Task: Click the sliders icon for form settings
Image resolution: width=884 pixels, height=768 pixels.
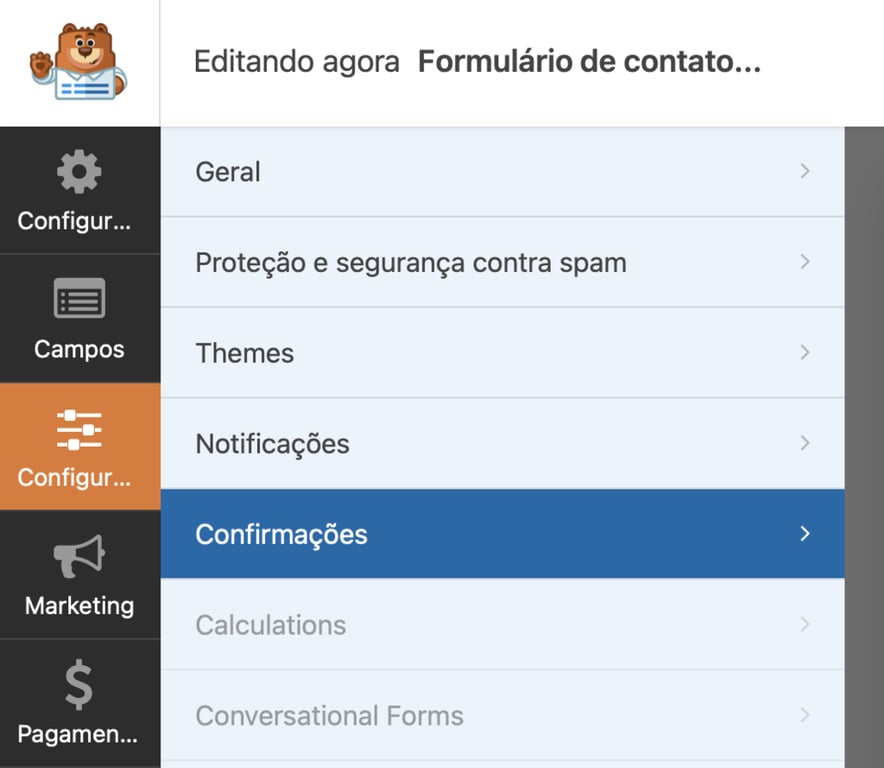Action: pos(78,428)
